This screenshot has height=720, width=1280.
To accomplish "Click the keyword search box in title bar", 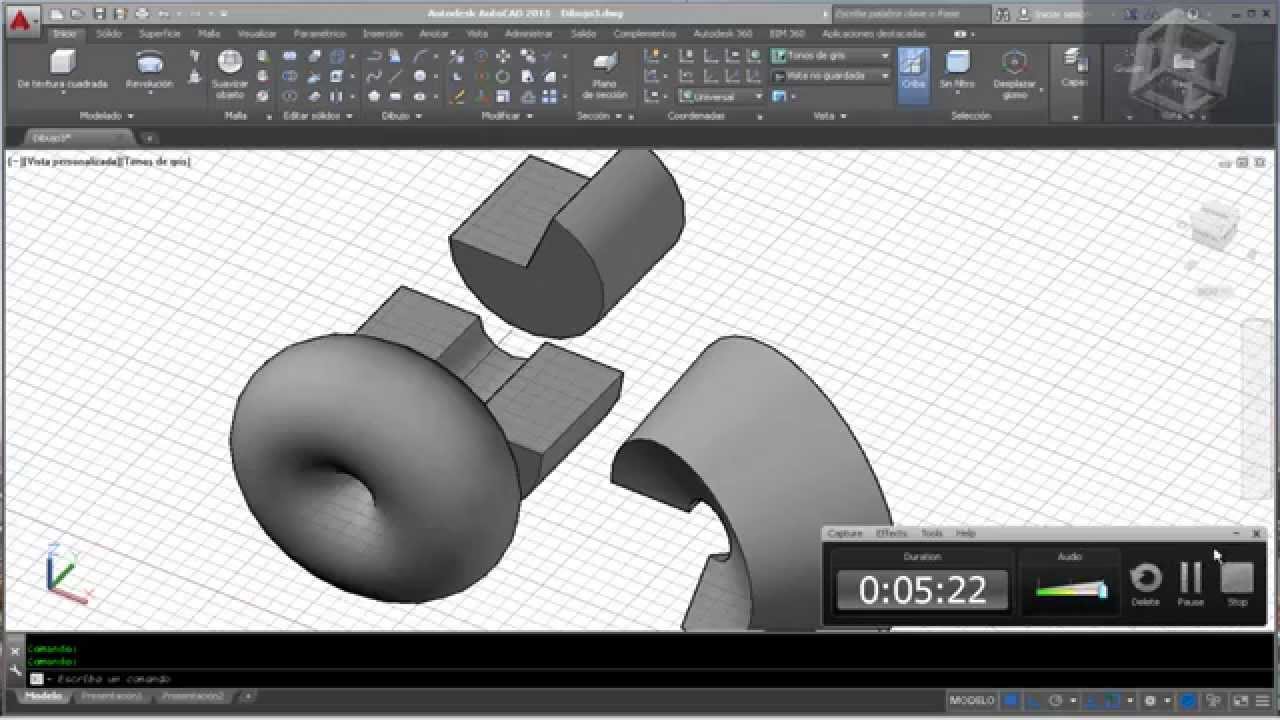I will (x=910, y=14).
